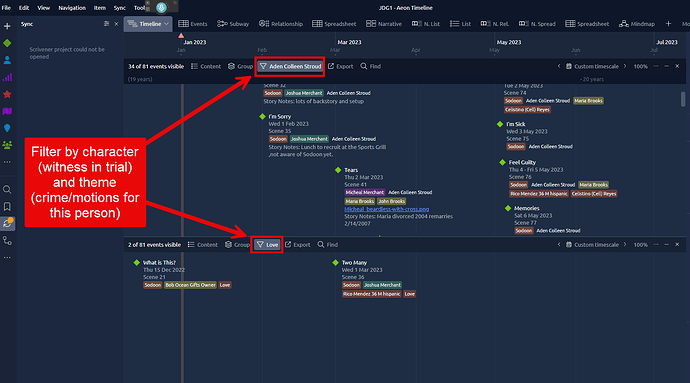
Task: Open the Item menu
Action: [x=99, y=8]
